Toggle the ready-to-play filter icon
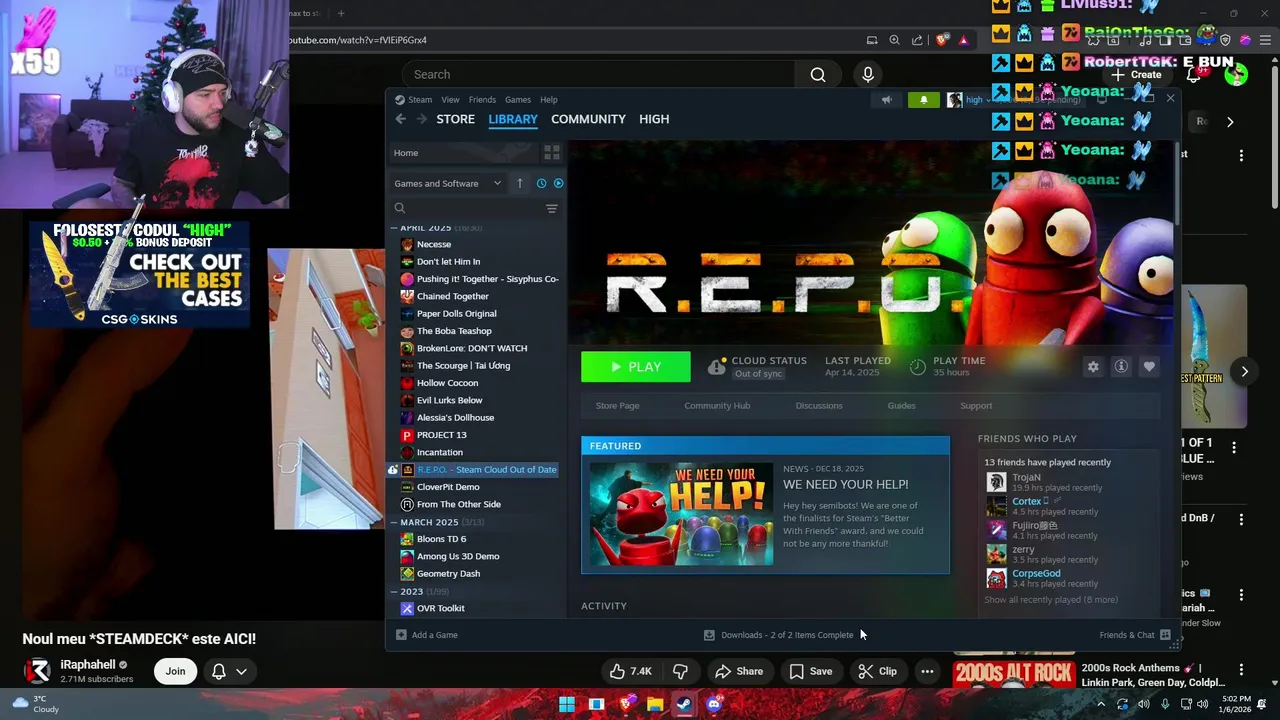The height and width of the screenshot is (720, 1280). pos(558,183)
